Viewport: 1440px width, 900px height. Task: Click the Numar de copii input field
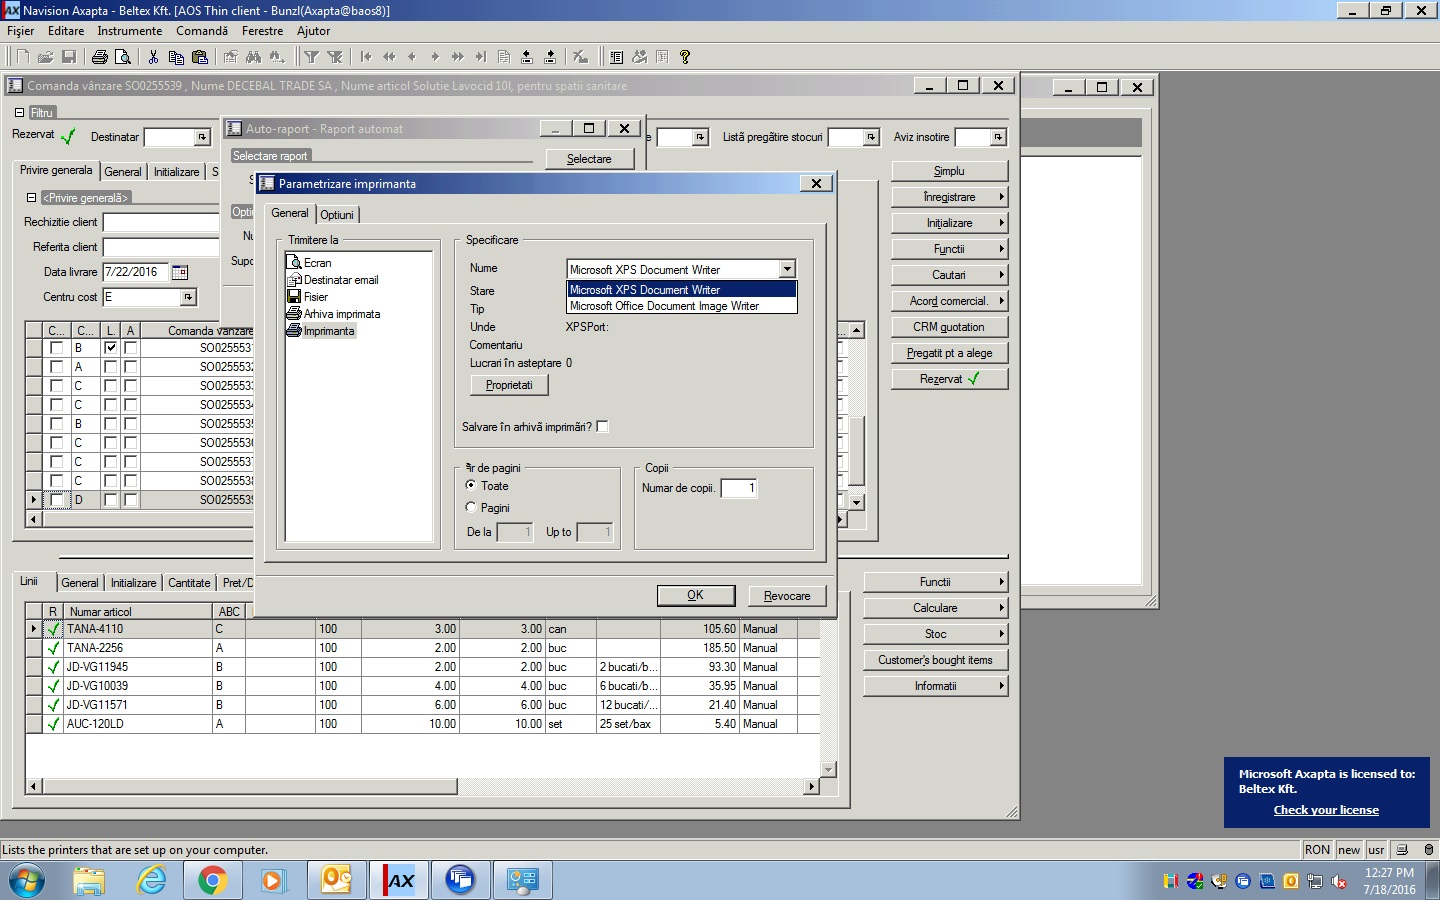[x=739, y=488]
